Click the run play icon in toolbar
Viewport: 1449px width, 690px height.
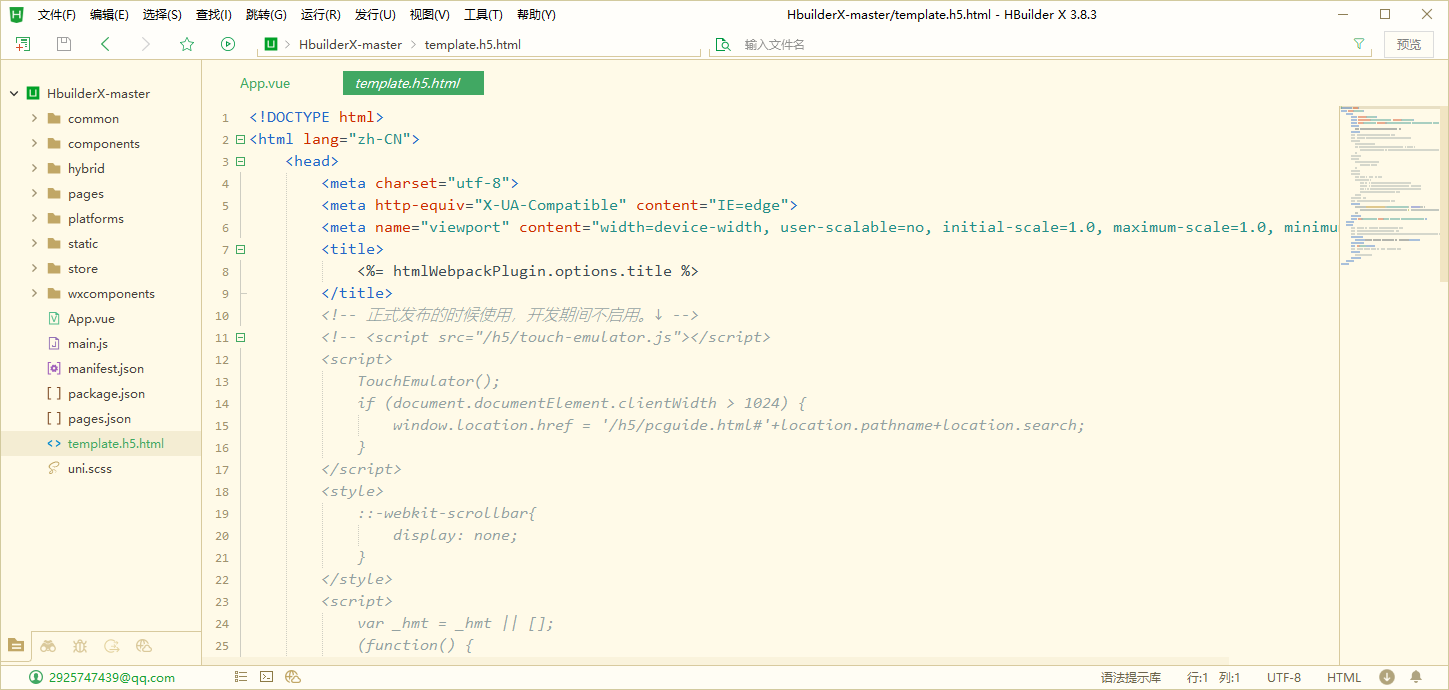pyautogui.click(x=228, y=44)
